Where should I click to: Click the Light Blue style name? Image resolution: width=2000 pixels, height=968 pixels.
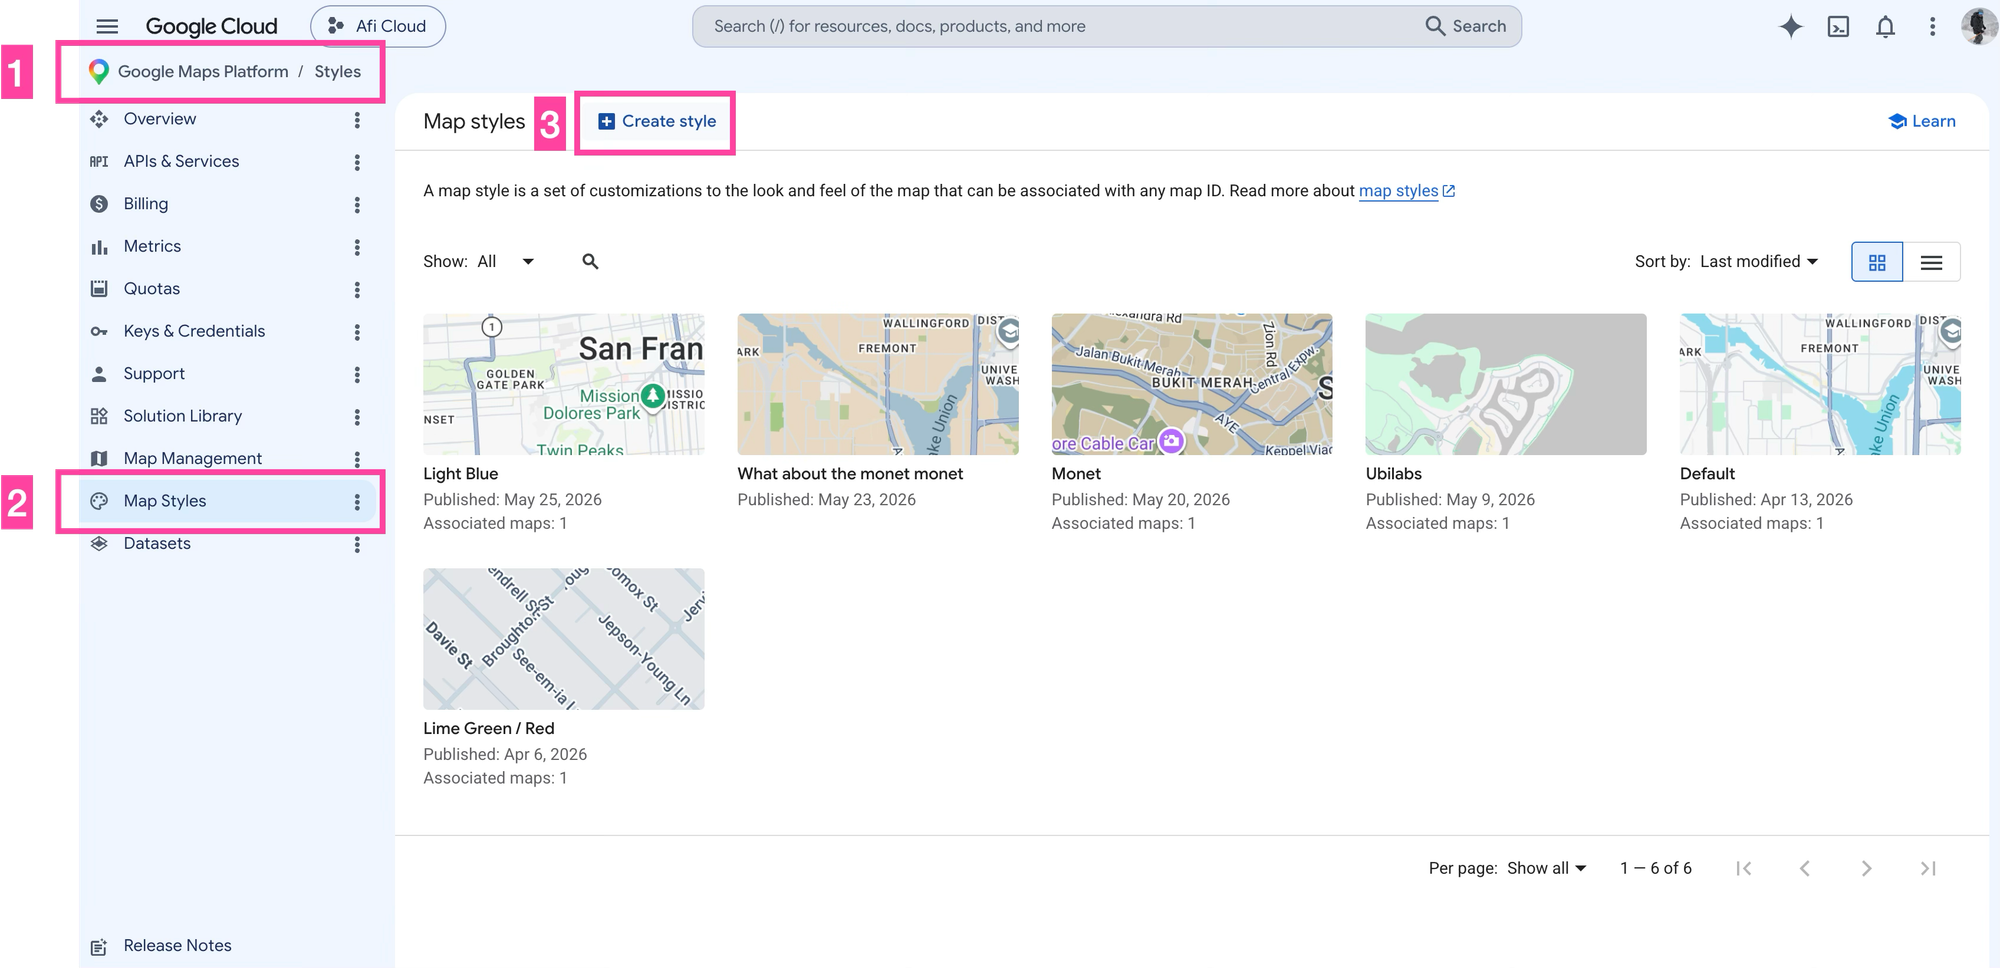(x=460, y=474)
